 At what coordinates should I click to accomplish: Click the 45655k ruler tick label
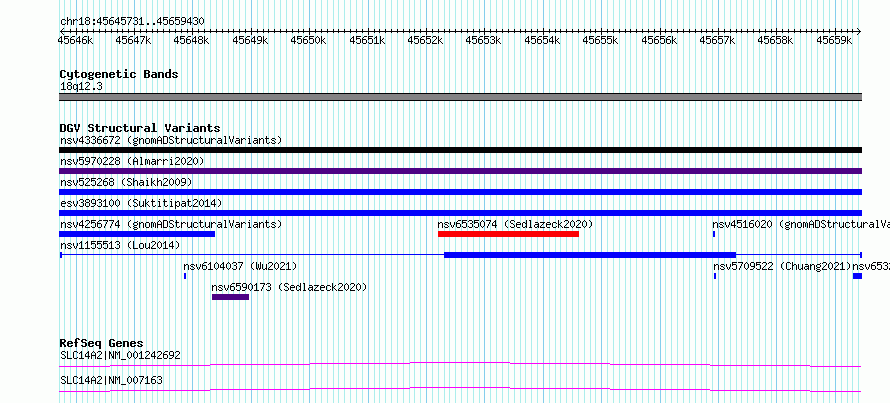point(600,40)
